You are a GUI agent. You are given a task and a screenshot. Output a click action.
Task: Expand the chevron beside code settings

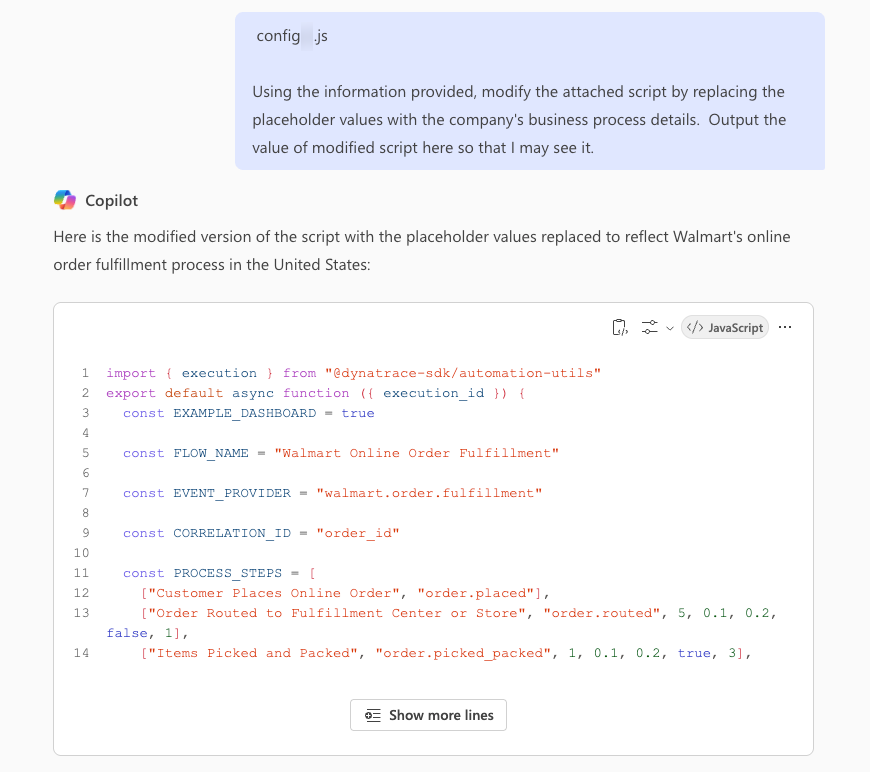click(670, 328)
